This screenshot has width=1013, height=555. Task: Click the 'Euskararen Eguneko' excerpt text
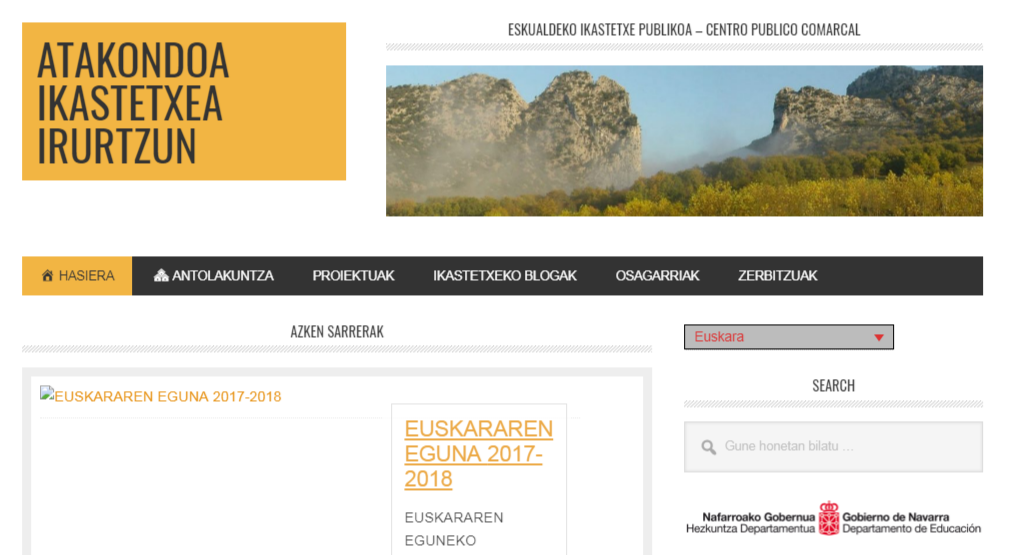(x=454, y=529)
